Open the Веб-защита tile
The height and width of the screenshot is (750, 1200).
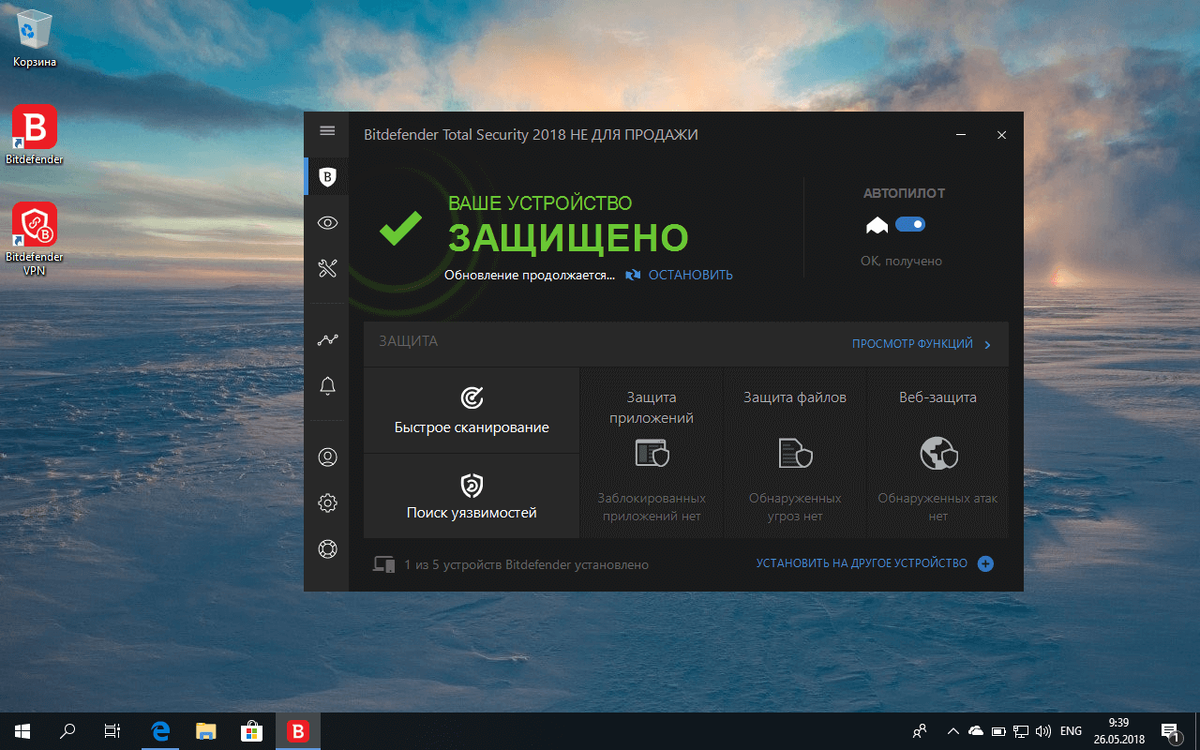[938, 453]
